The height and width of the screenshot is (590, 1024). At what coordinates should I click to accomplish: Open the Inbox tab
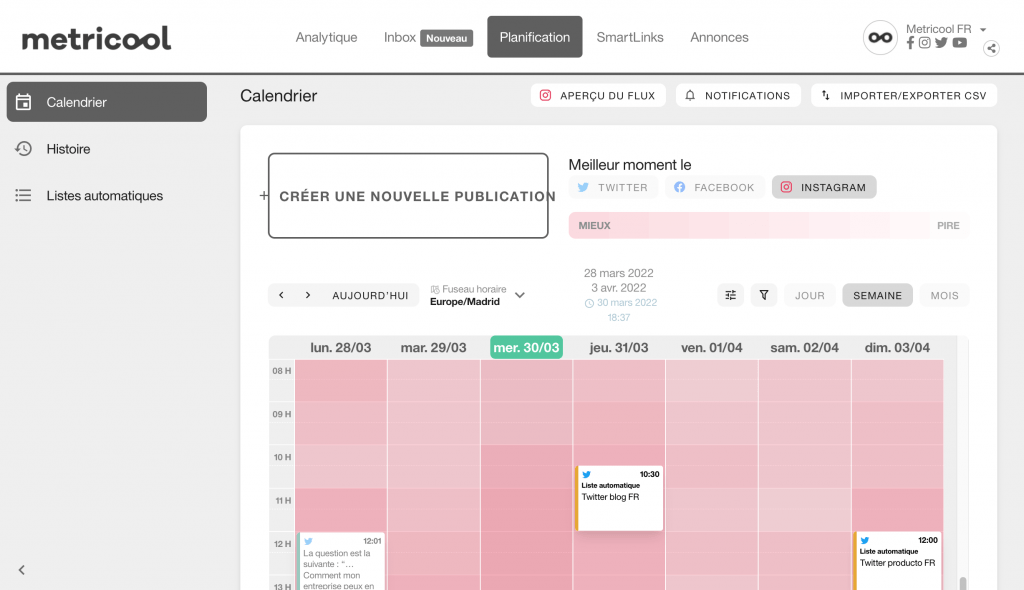pyautogui.click(x=428, y=37)
